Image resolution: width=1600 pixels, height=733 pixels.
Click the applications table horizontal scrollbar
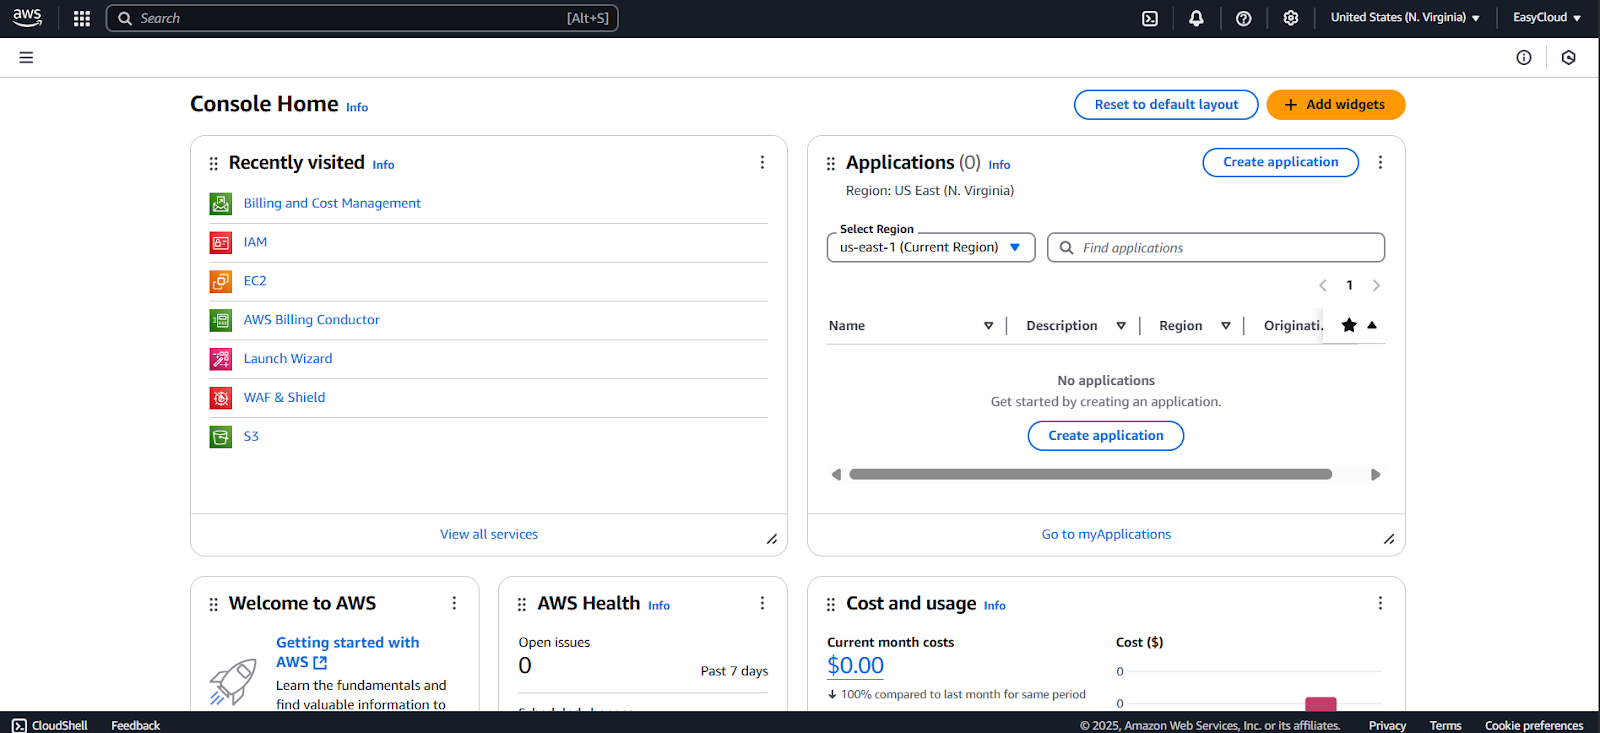coord(1090,475)
